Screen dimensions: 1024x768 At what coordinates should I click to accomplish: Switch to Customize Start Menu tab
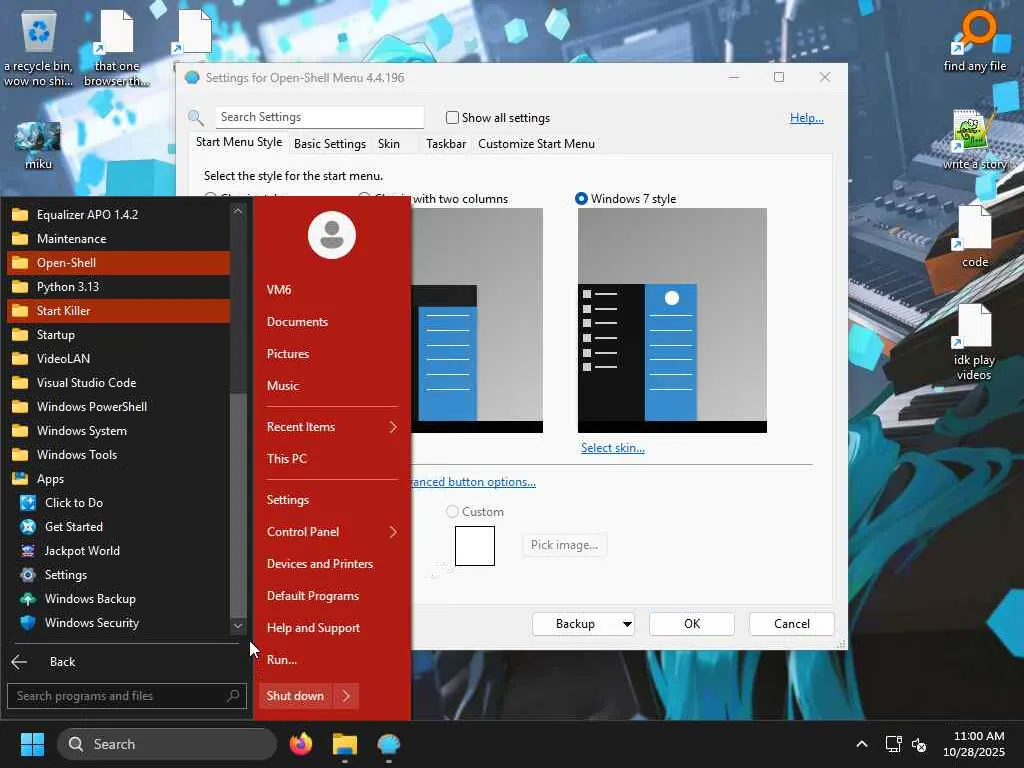tap(536, 144)
